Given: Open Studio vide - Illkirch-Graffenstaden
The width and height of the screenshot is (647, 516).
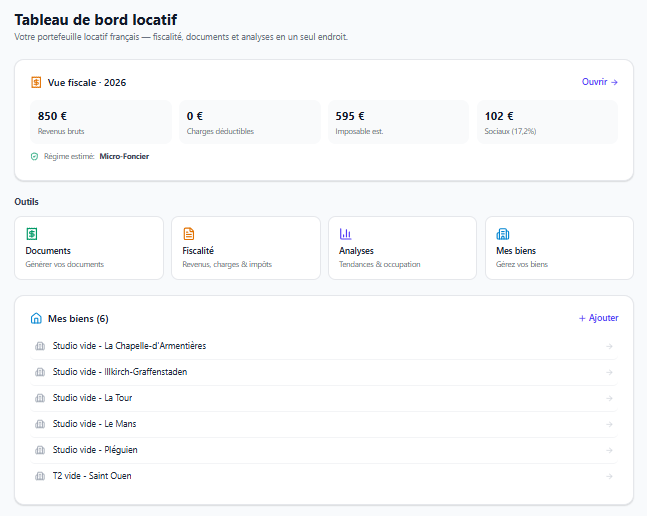Looking at the screenshot, I should pyautogui.click(x=324, y=372).
